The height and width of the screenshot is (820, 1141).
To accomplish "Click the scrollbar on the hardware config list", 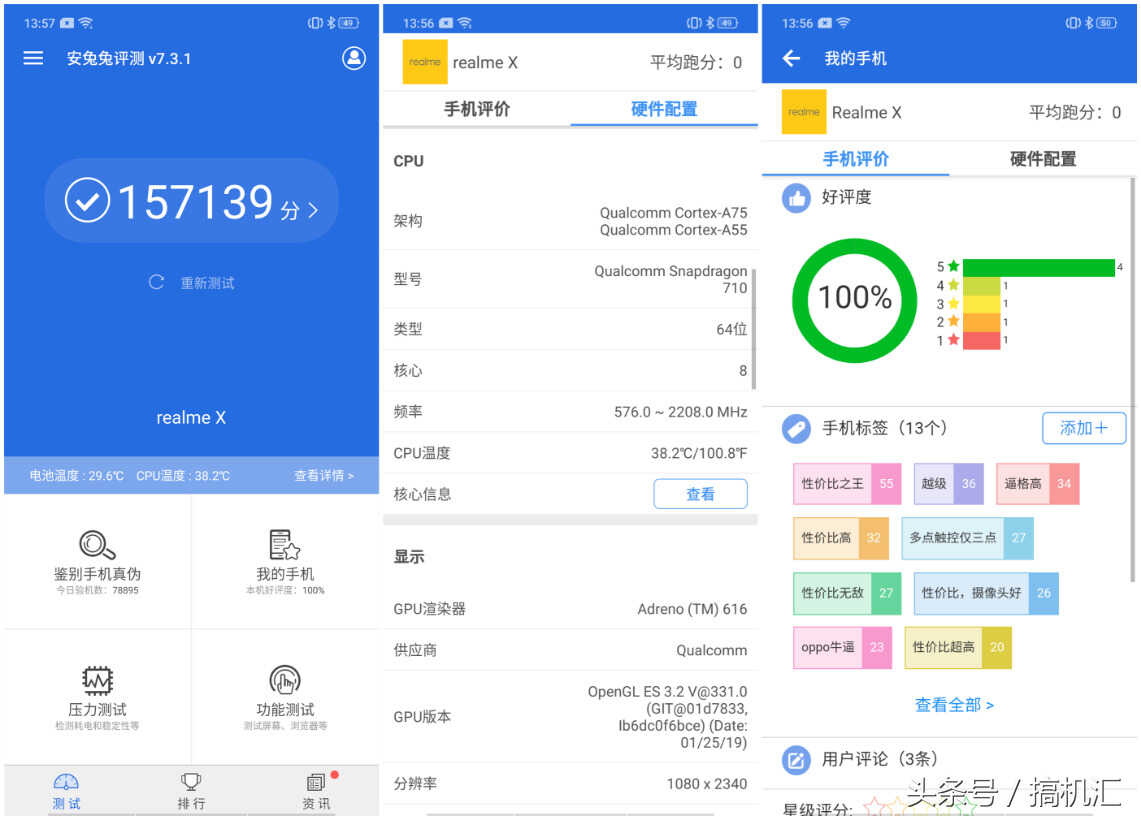I will [x=754, y=329].
